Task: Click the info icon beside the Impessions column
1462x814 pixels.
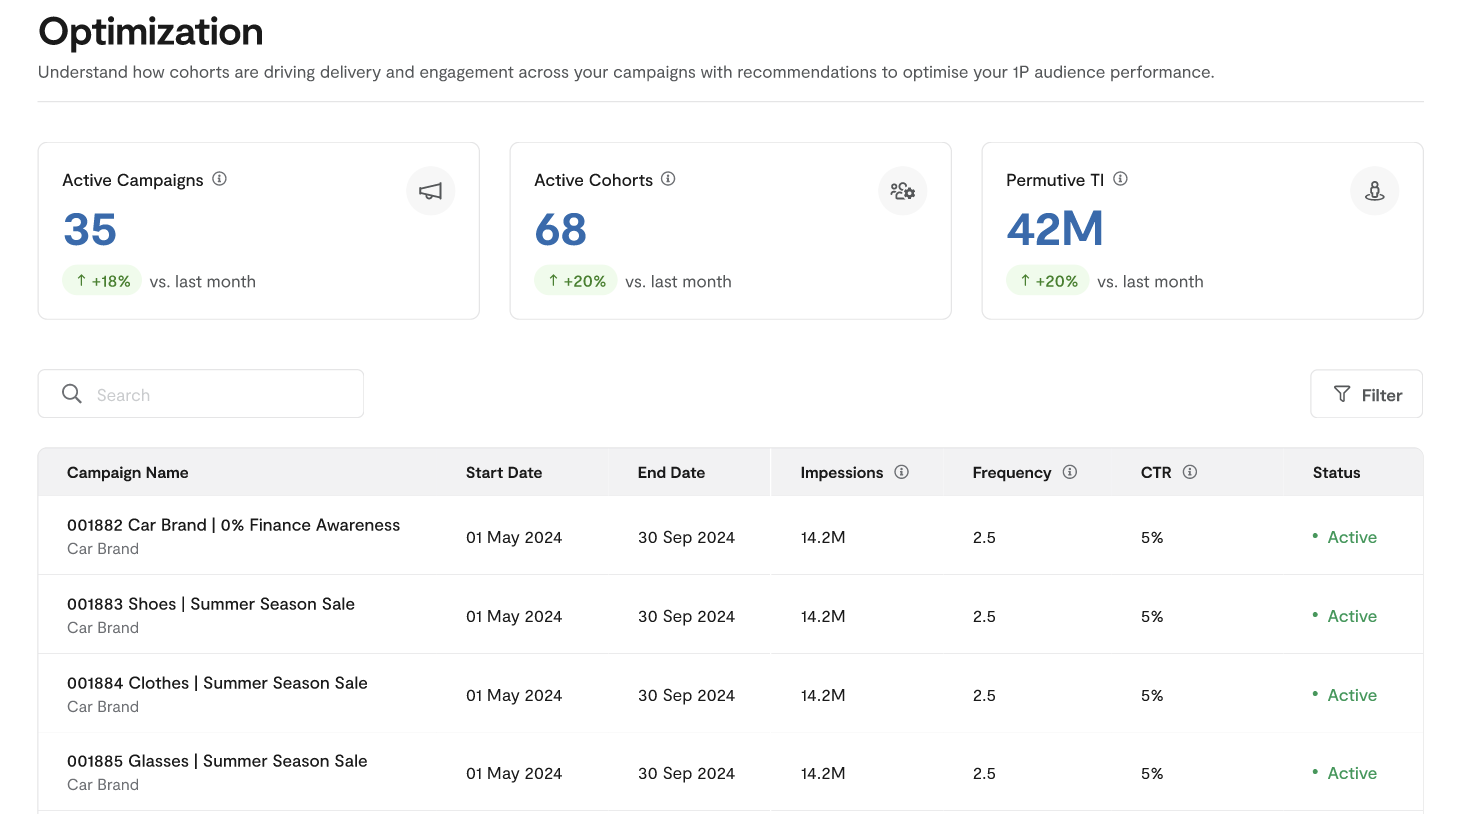Action: (x=902, y=472)
